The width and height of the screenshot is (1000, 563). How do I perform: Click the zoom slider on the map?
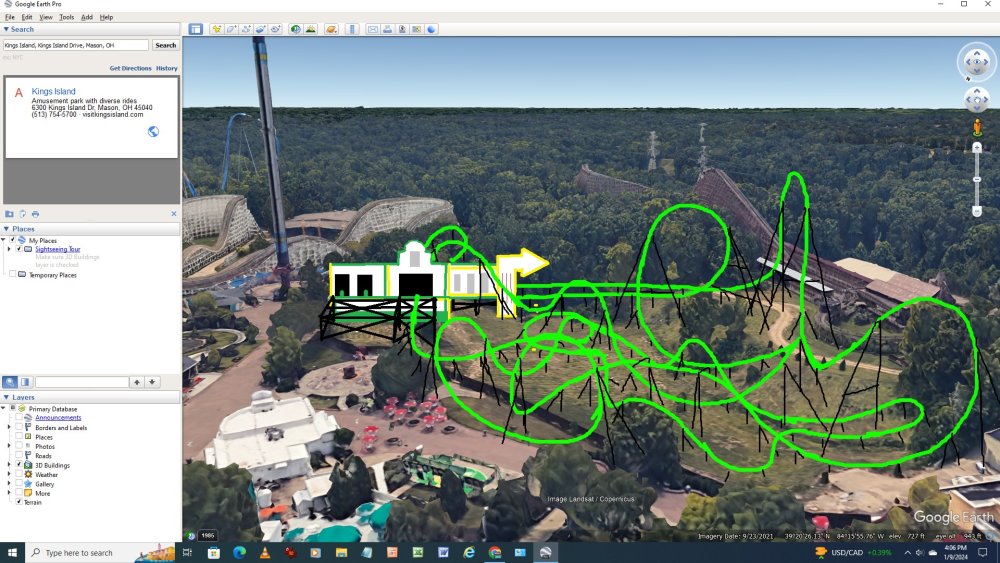[x=977, y=180]
